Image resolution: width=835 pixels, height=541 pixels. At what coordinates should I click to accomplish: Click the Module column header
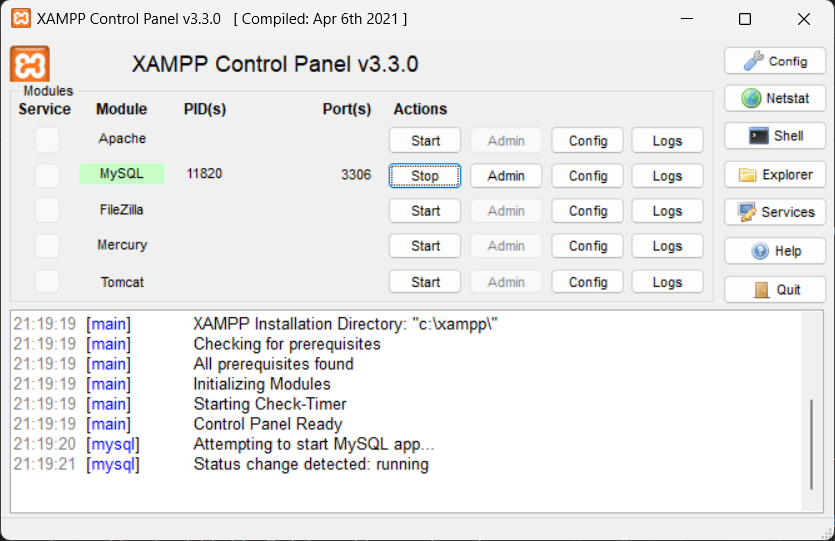click(x=121, y=109)
